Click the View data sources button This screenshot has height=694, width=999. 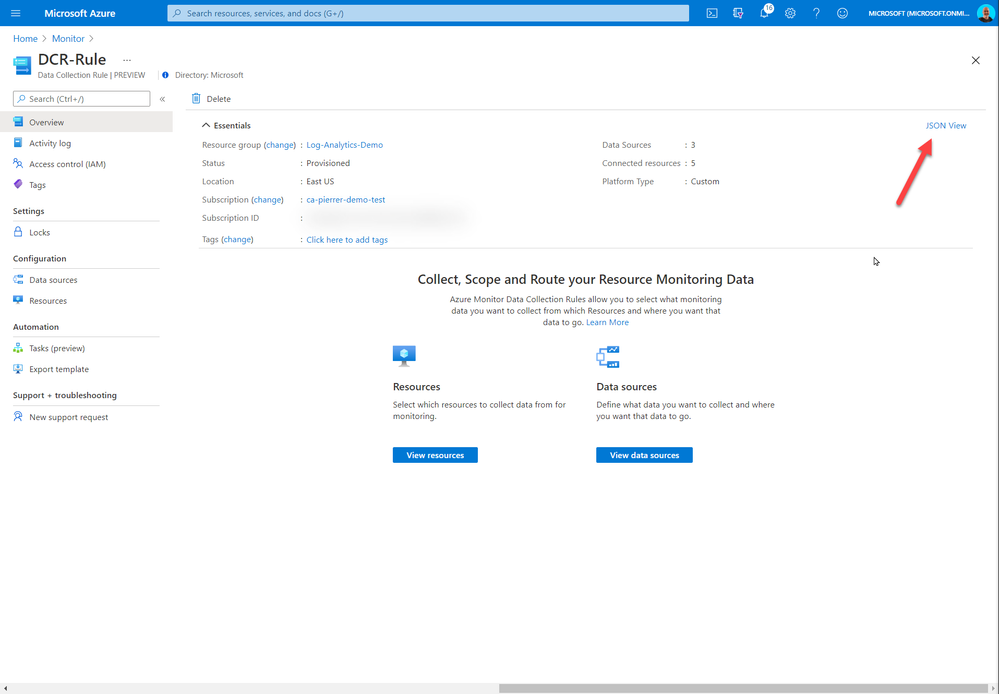point(644,455)
